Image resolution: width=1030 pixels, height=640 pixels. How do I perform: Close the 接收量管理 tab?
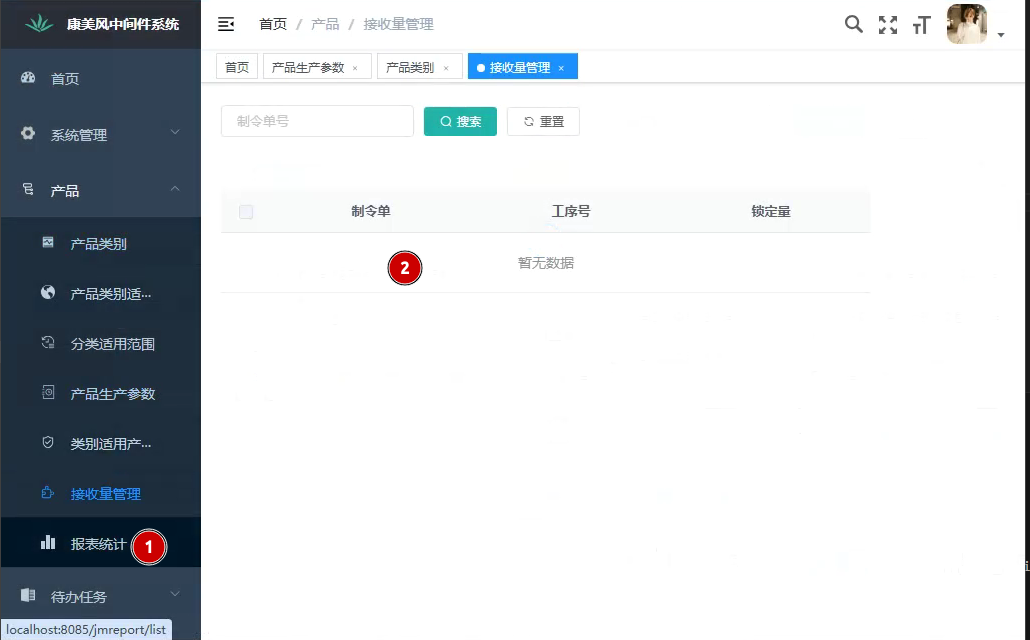561,68
